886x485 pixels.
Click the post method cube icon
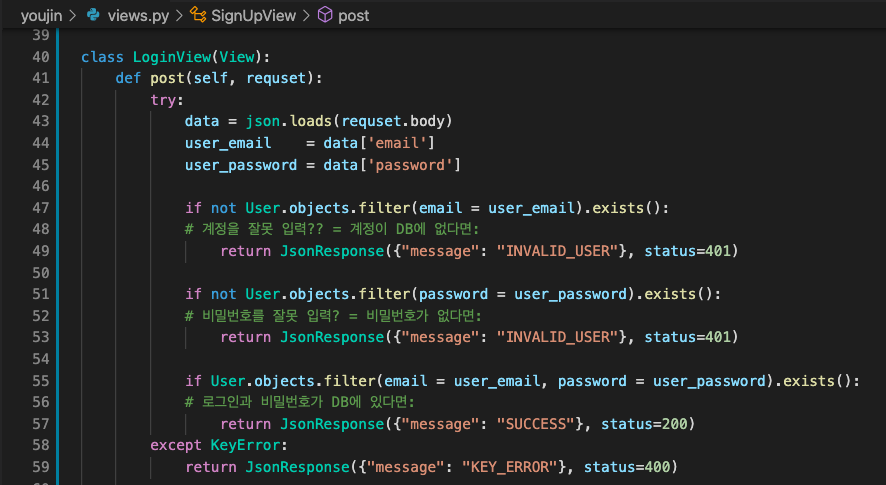pos(325,15)
